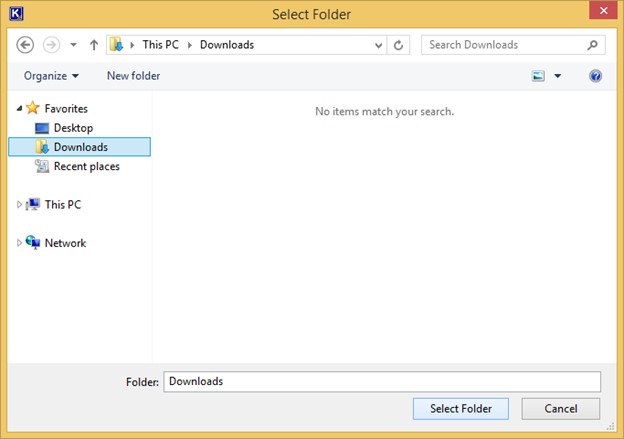Click the search magnifier icon
Screen dimensions: 624x439
592,45
